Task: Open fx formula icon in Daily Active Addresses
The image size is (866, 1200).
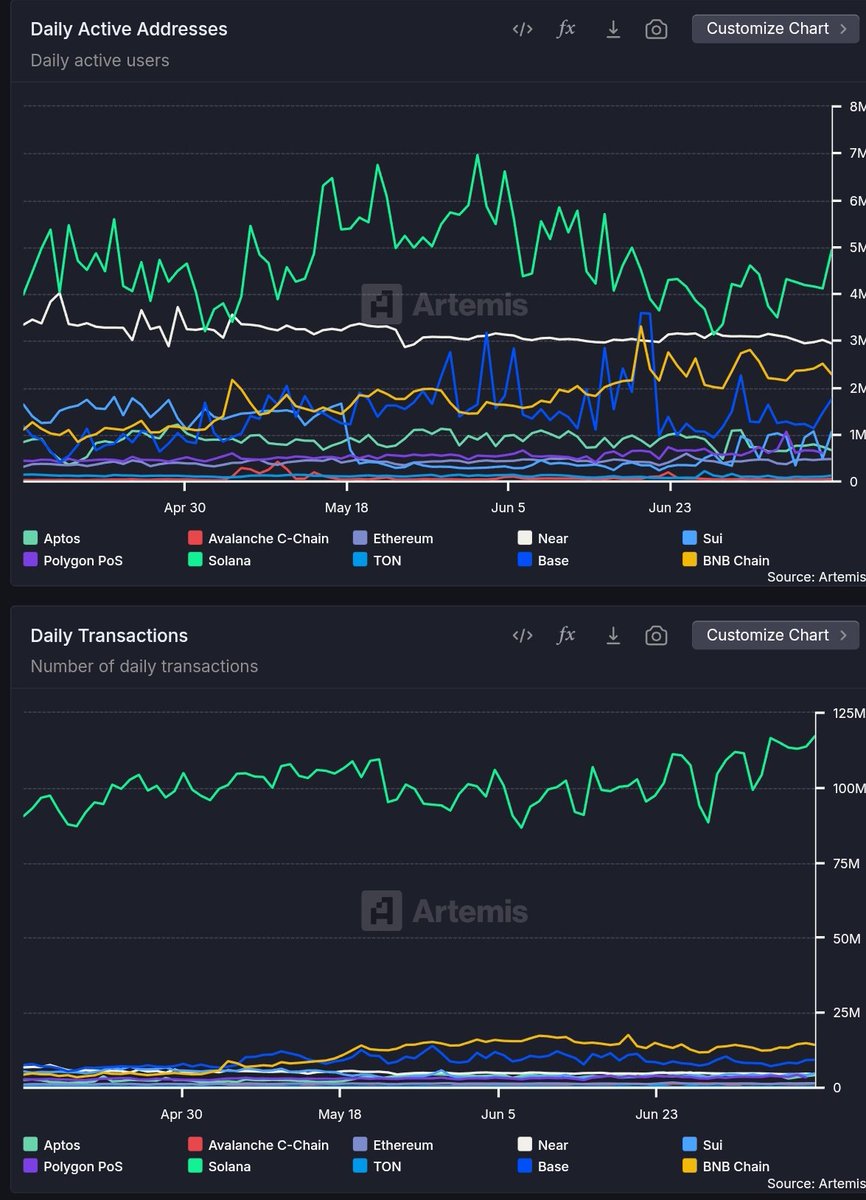Action: click(x=566, y=29)
